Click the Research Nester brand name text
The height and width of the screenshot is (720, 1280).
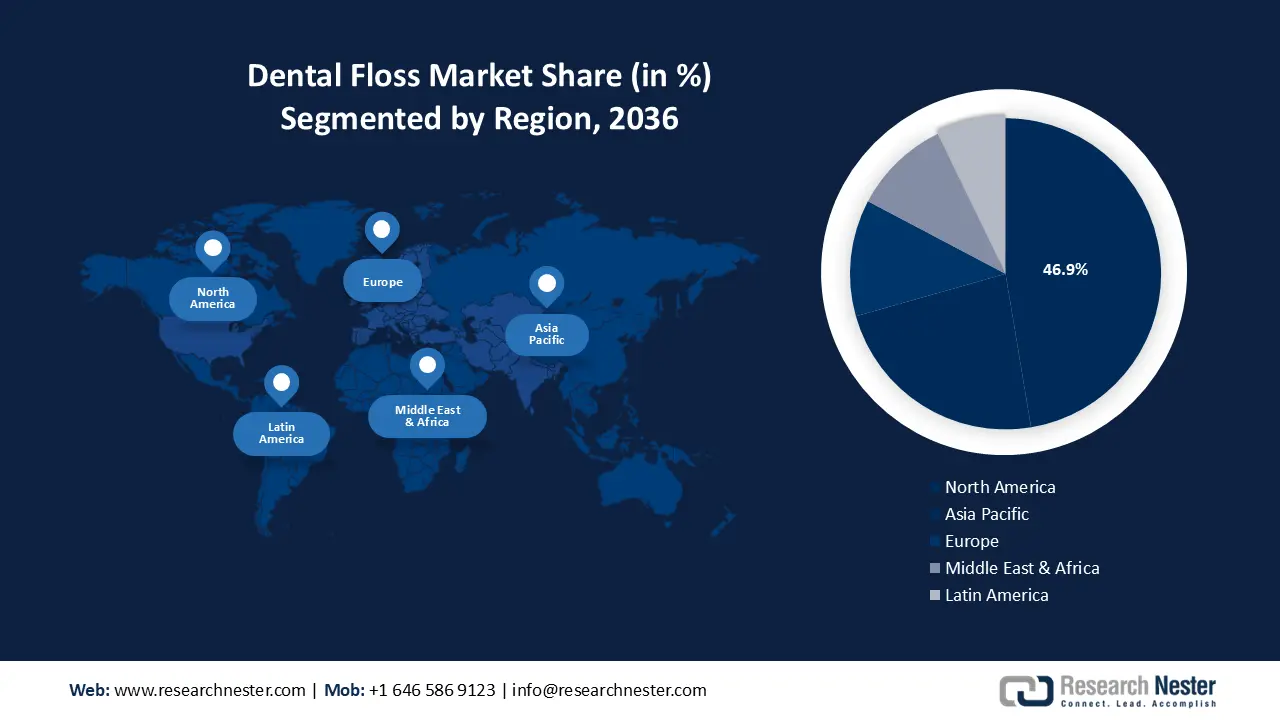(1138, 686)
